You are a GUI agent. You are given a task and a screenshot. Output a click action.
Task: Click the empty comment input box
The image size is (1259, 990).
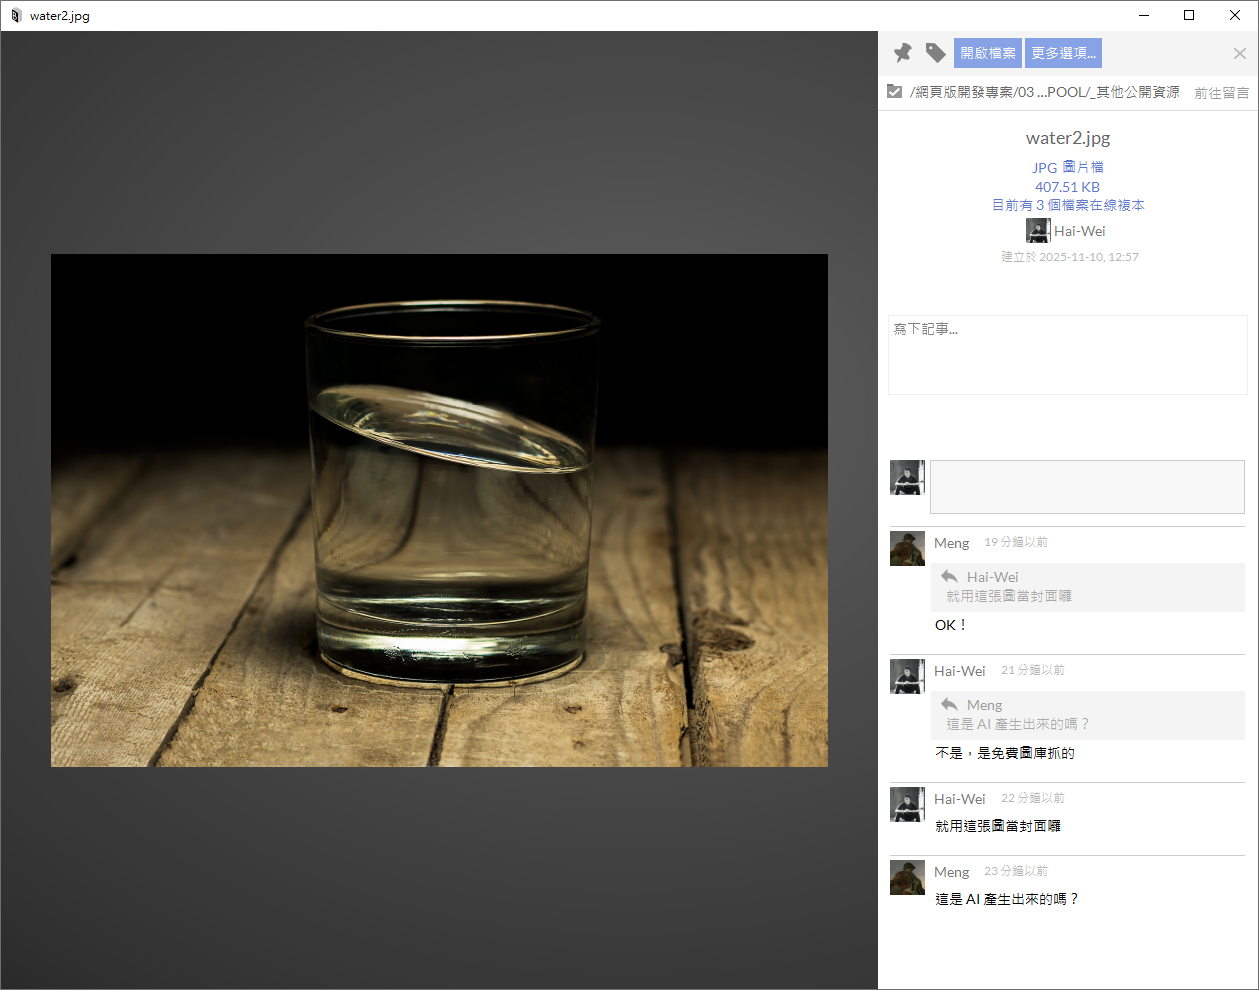(x=1086, y=487)
